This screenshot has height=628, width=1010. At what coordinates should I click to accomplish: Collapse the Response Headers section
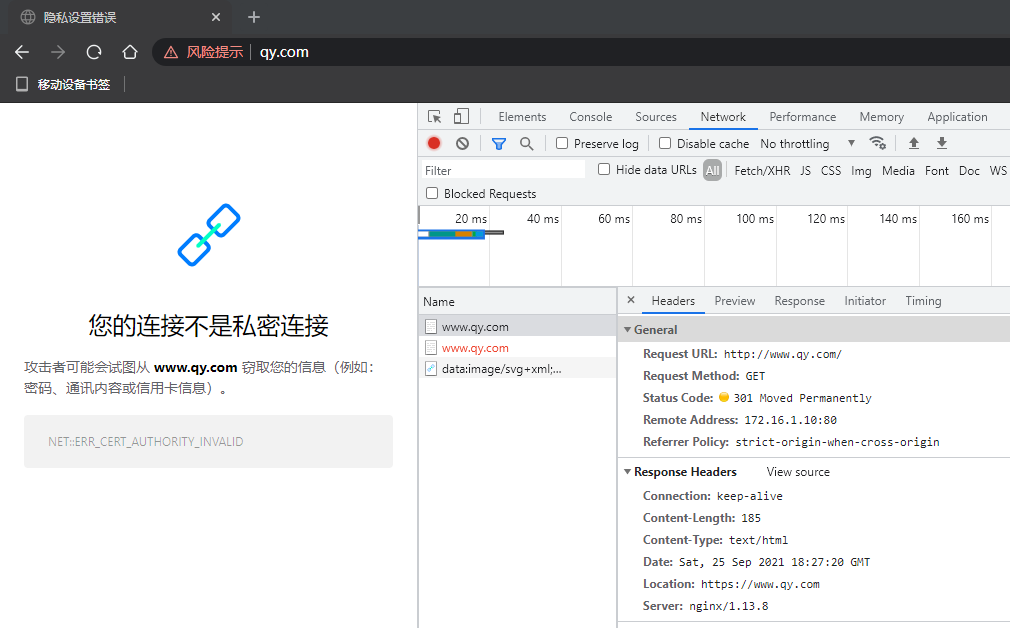(x=627, y=472)
